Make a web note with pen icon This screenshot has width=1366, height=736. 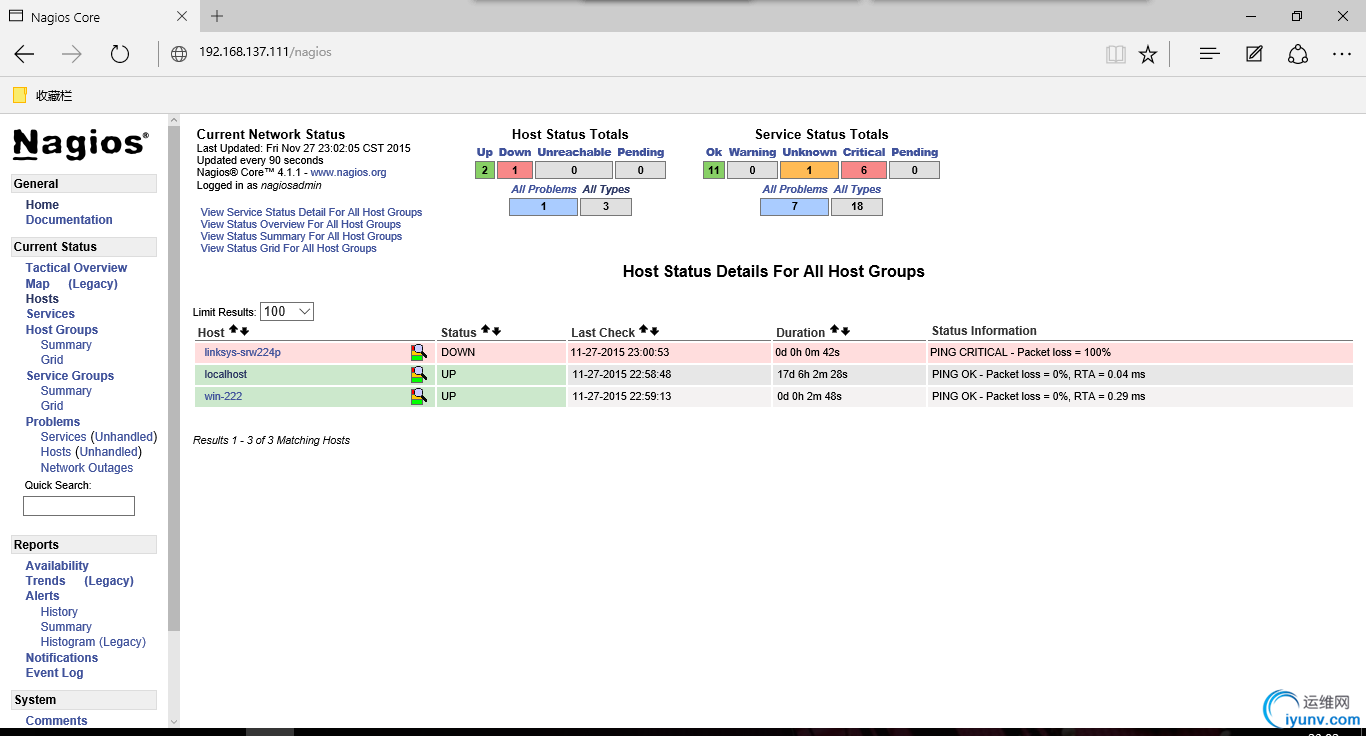click(x=1254, y=54)
